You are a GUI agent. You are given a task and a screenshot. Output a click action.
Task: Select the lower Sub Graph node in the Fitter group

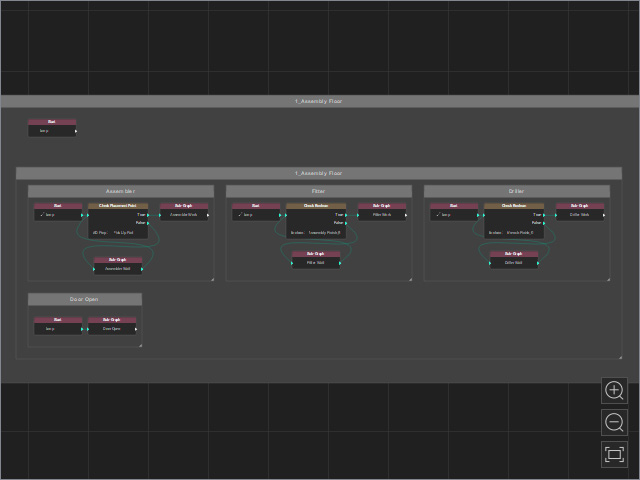tap(316, 260)
